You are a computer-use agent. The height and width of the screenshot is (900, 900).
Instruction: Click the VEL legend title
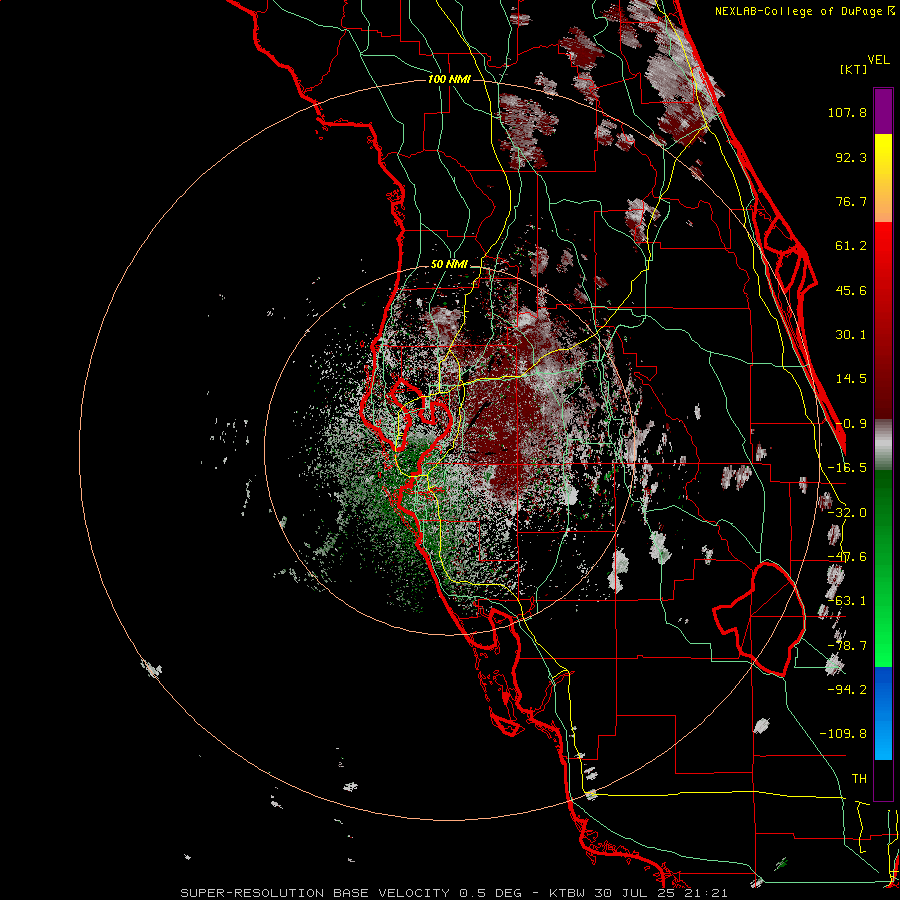[878, 60]
